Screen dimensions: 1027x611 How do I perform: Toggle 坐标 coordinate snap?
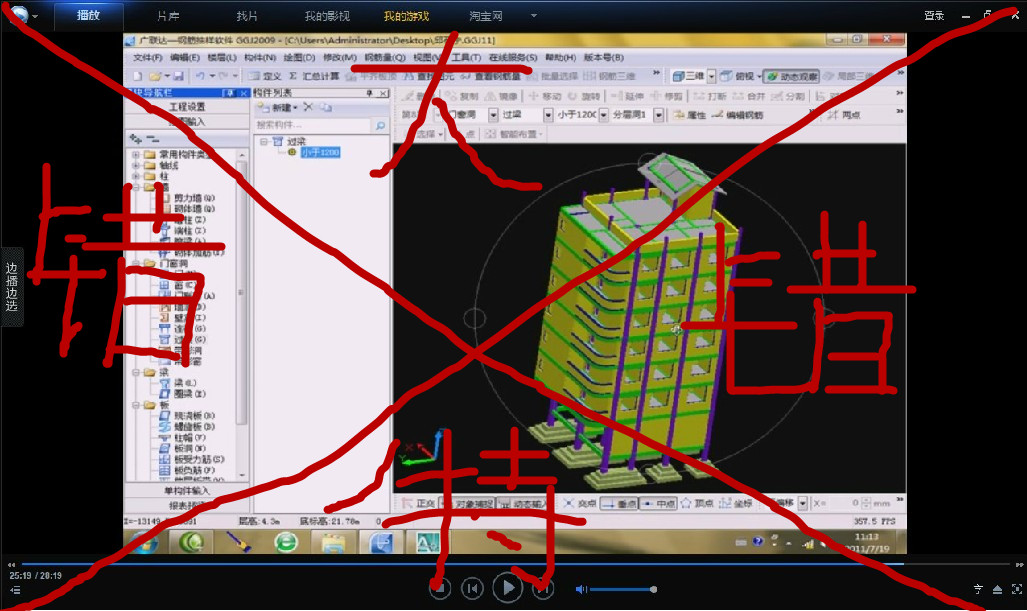[x=736, y=503]
